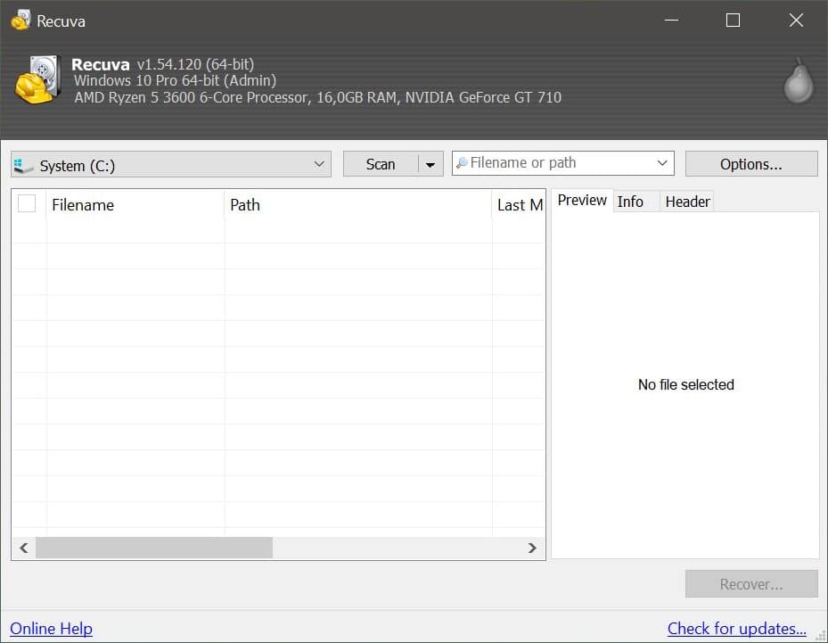Sort results by the Filename column header
This screenshot has width=828, height=643.
[x=83, y=204]
